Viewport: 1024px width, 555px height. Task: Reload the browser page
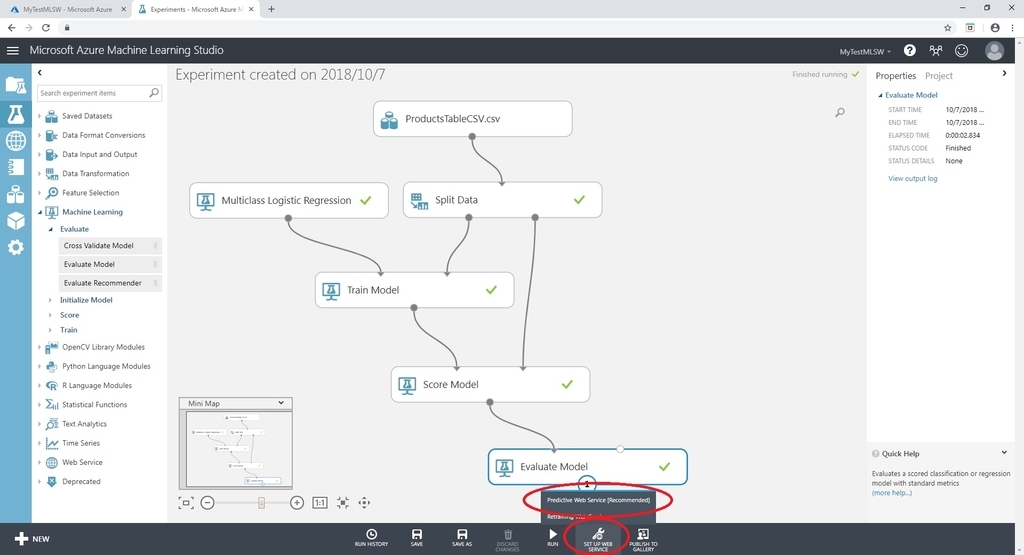(46, 27)
